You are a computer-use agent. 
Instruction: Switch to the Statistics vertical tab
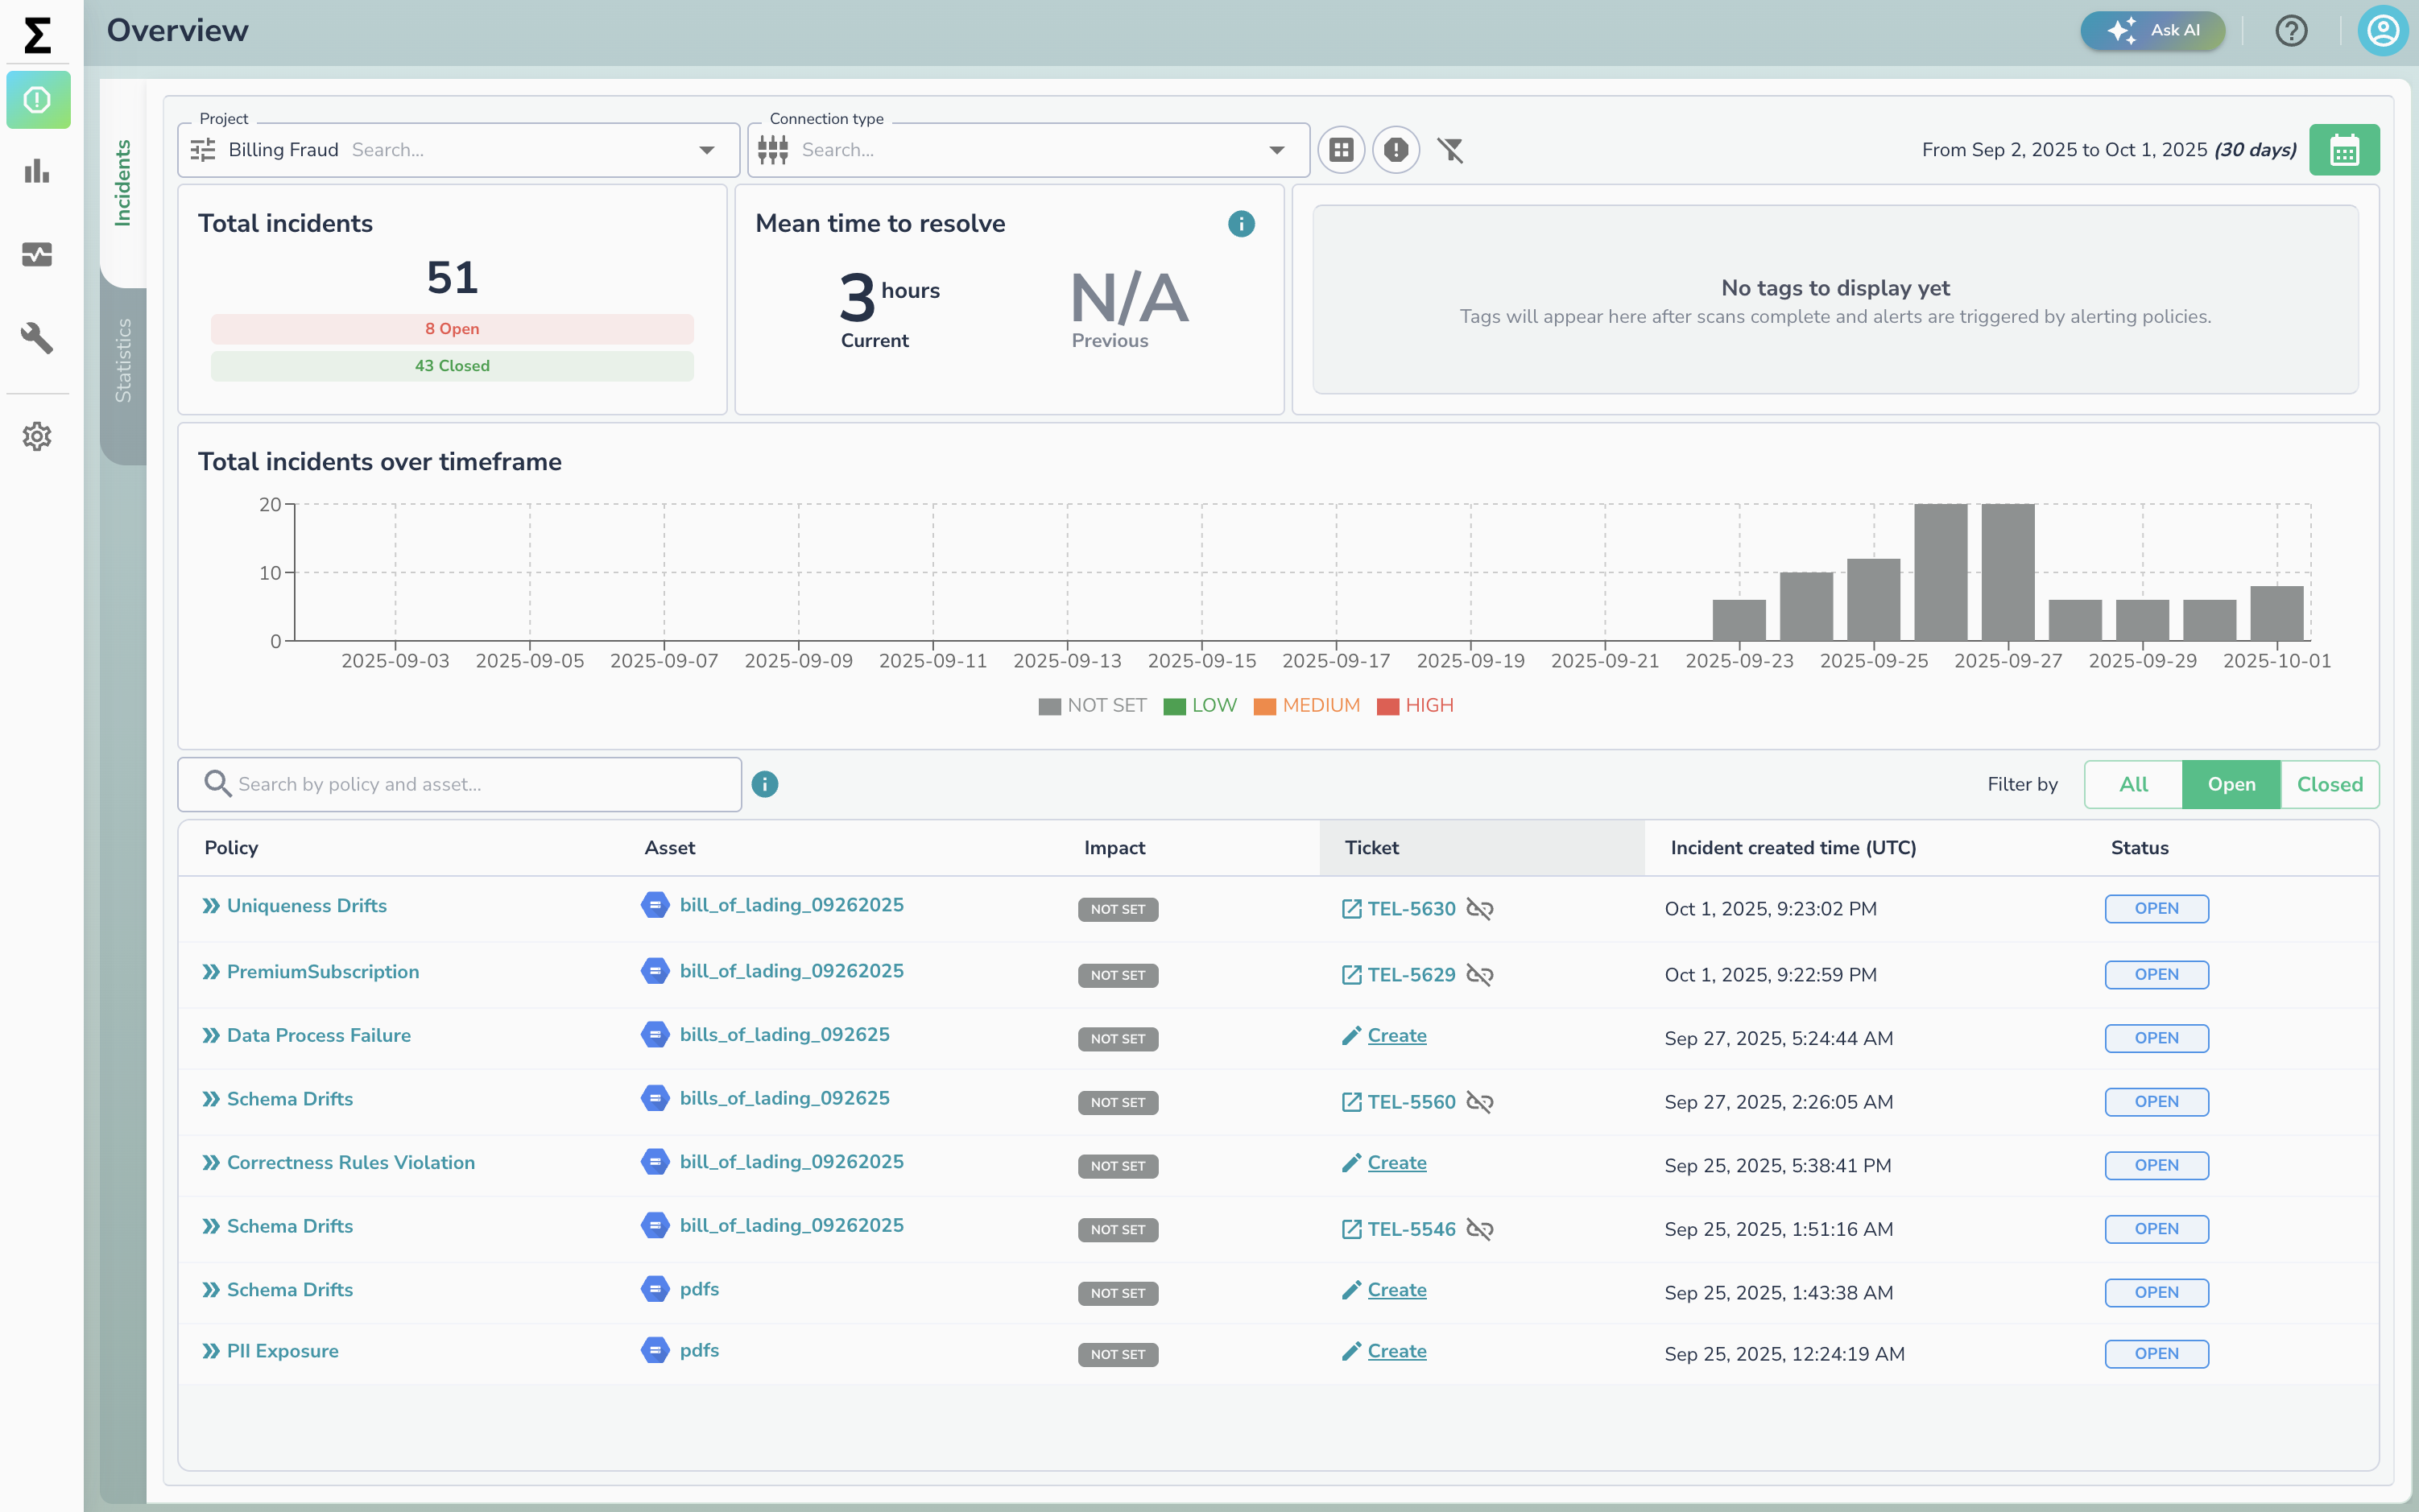pos(123,360)
